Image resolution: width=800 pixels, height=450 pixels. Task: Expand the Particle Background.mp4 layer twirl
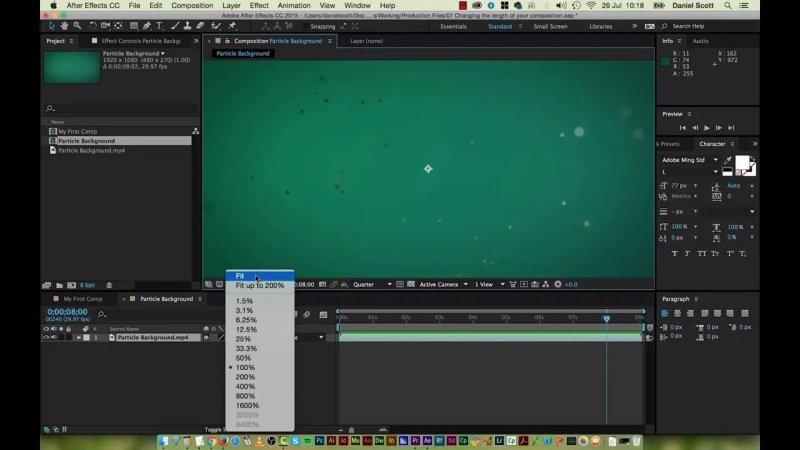(x=79, y=337)
